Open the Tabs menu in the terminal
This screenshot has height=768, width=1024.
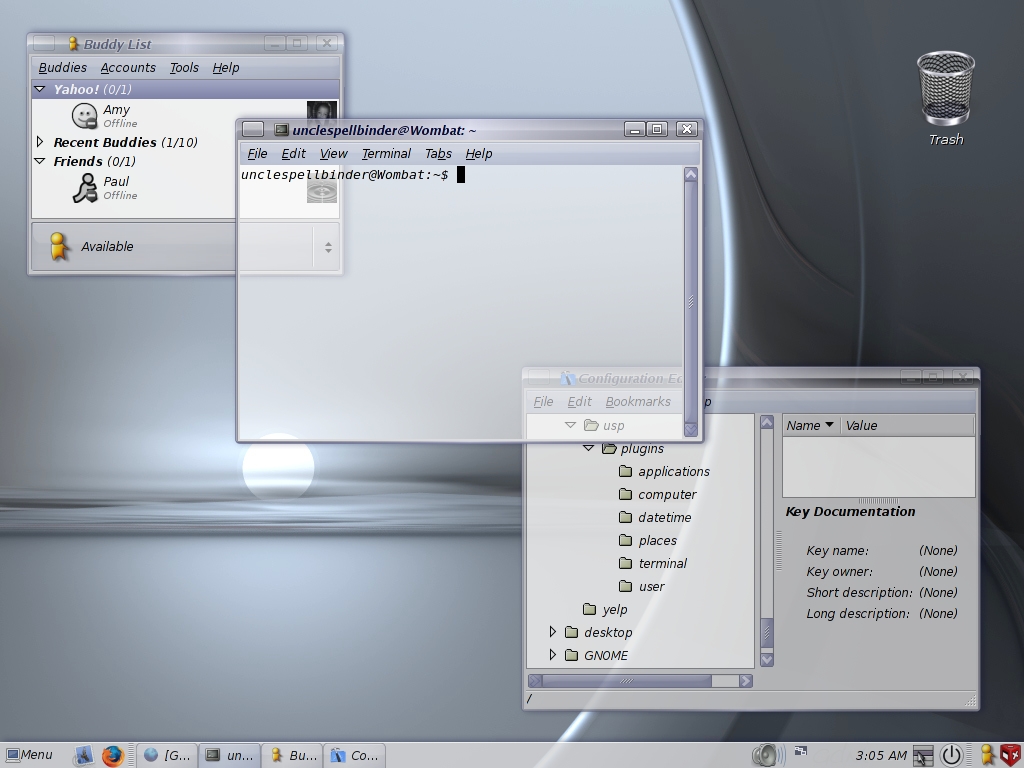(x=438, y=153)
